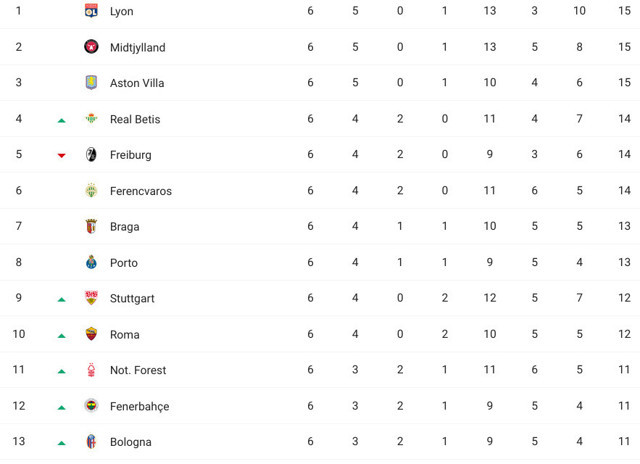Click the Porto team badge

tap(91, 263)
